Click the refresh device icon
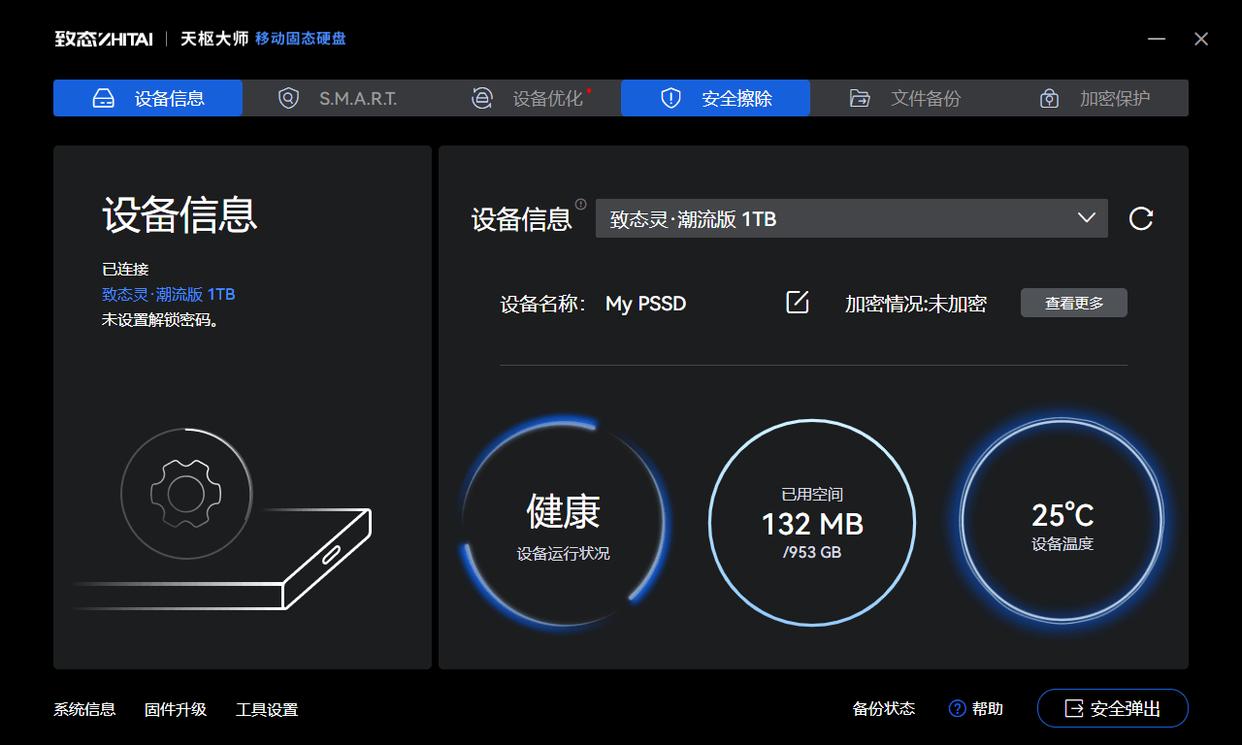Image resolution: width=1242 pixels, height=745 pixels. pos(1141,219)
